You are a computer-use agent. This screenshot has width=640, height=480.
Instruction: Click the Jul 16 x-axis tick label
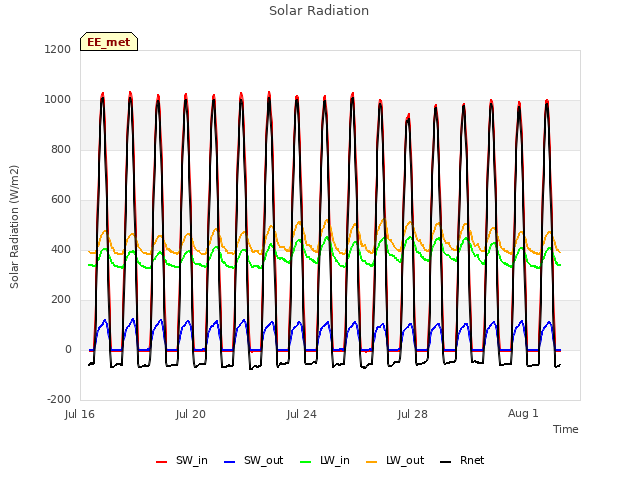pyautogui.click(x=80, y=414)
